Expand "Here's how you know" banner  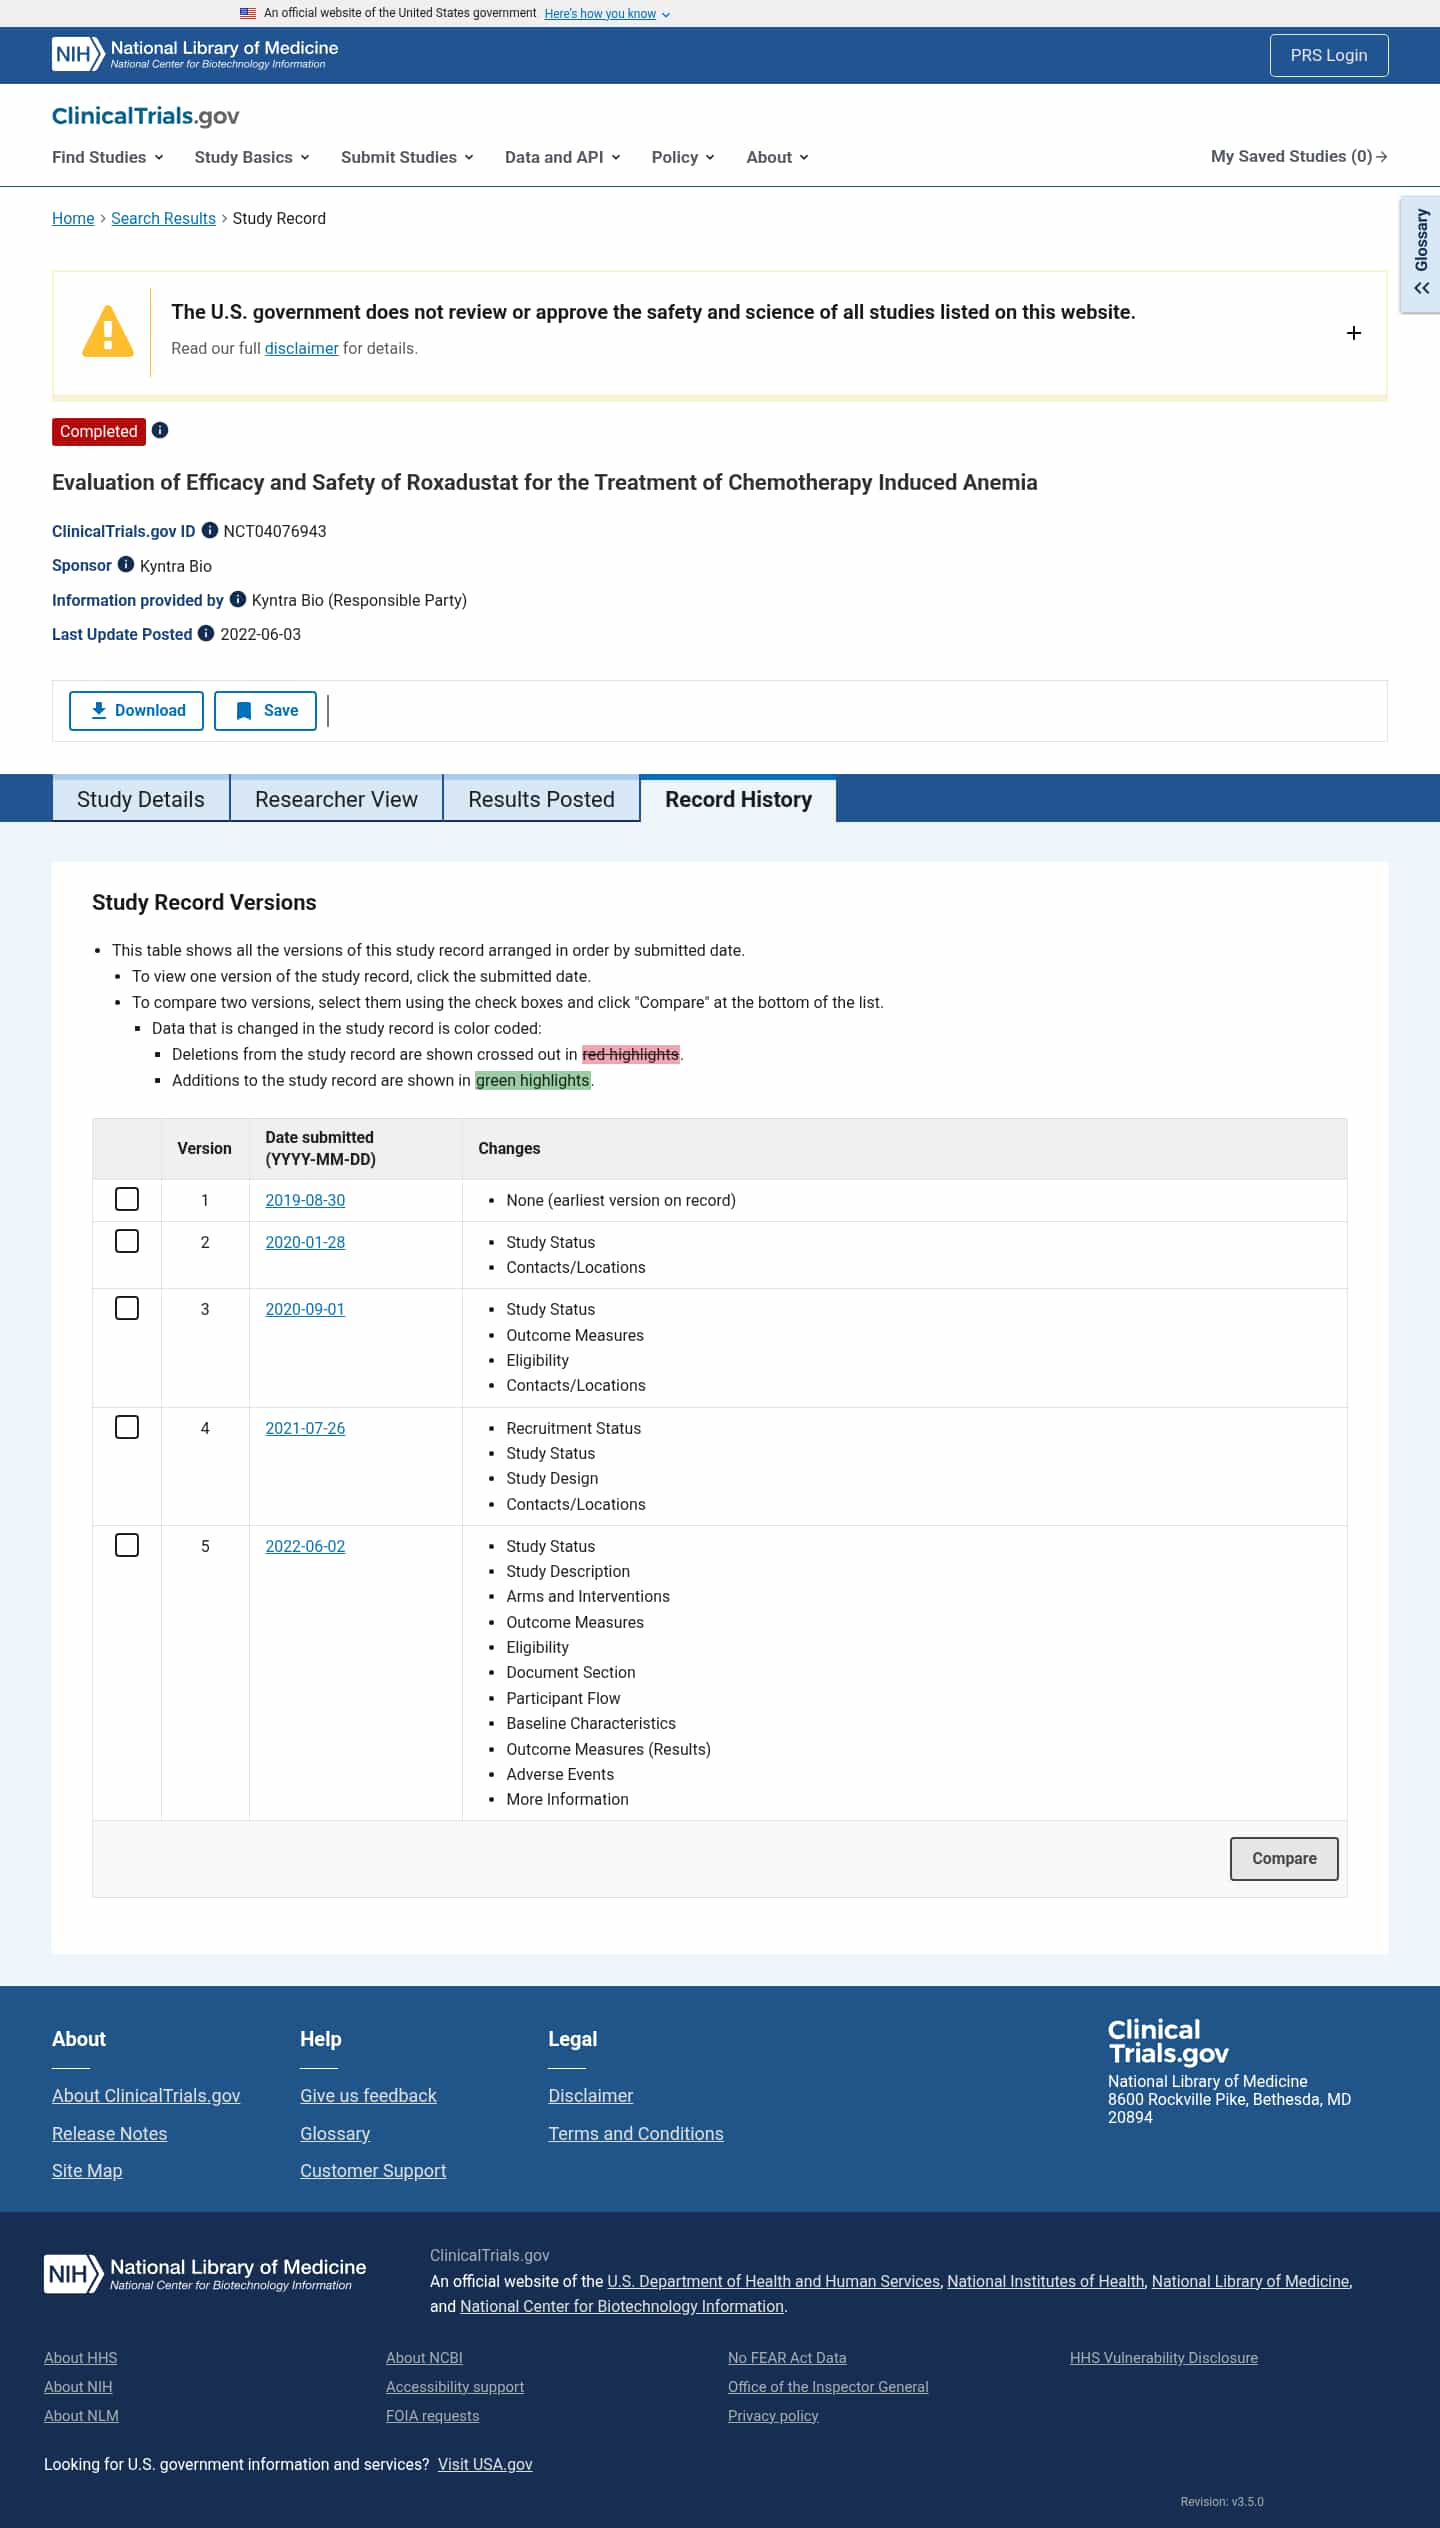tap(606, 14)
